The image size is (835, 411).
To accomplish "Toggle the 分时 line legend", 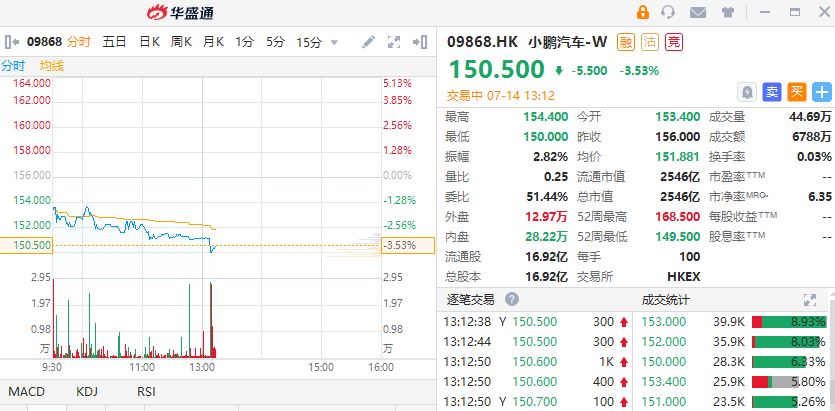I will (x=13, y=65).
